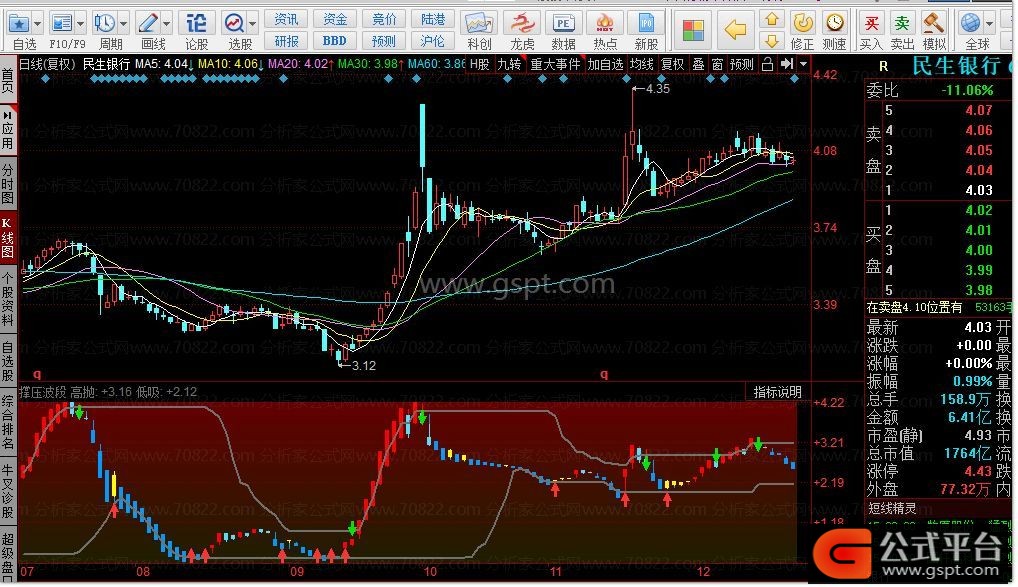
Task: Open the 数据 PE data icon
Action: pyautogui.click(x=563, y=24)
